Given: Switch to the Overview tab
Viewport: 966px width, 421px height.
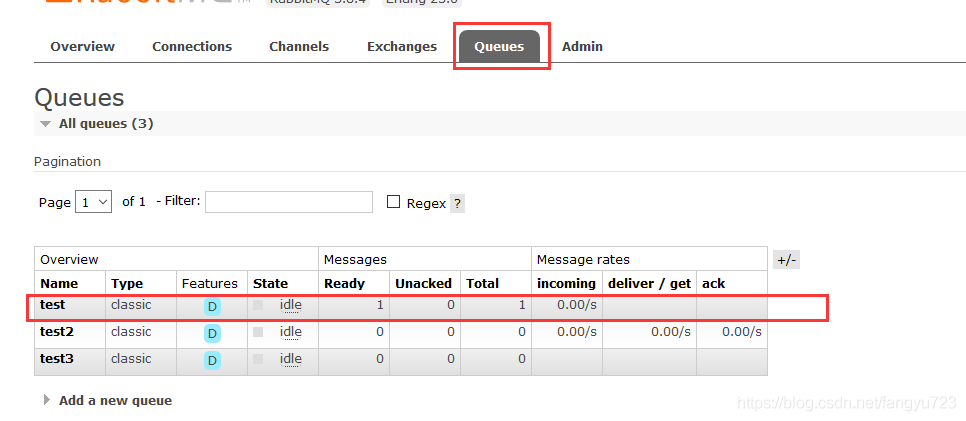Looking at the screenshot, I should [x=83, y=46].
